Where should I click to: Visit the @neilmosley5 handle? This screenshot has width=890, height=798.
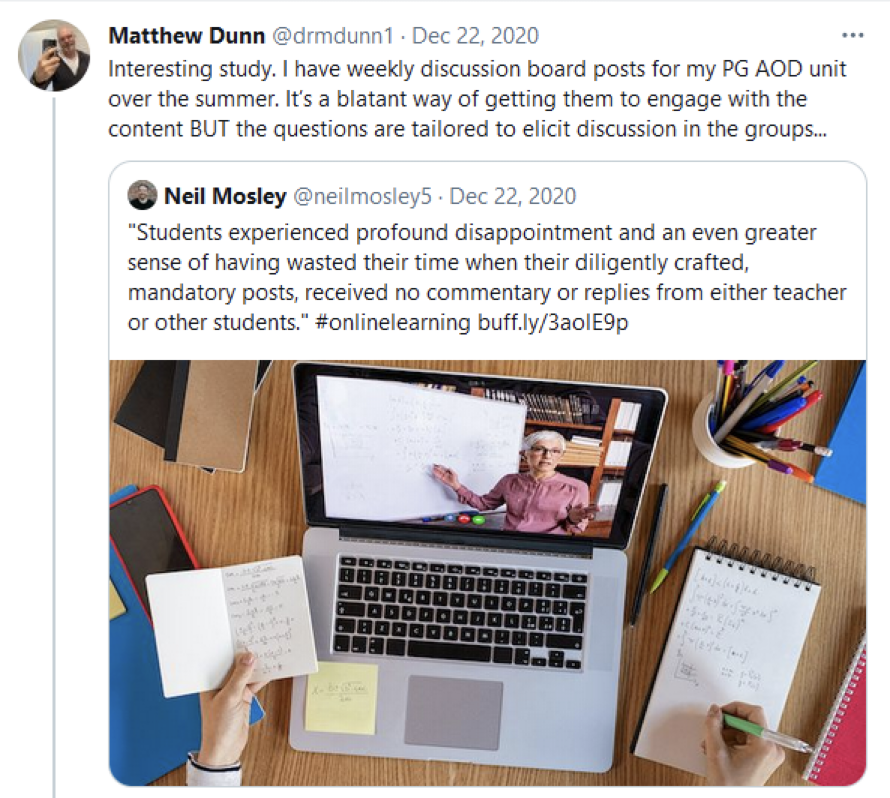click(x=362, y=196)
